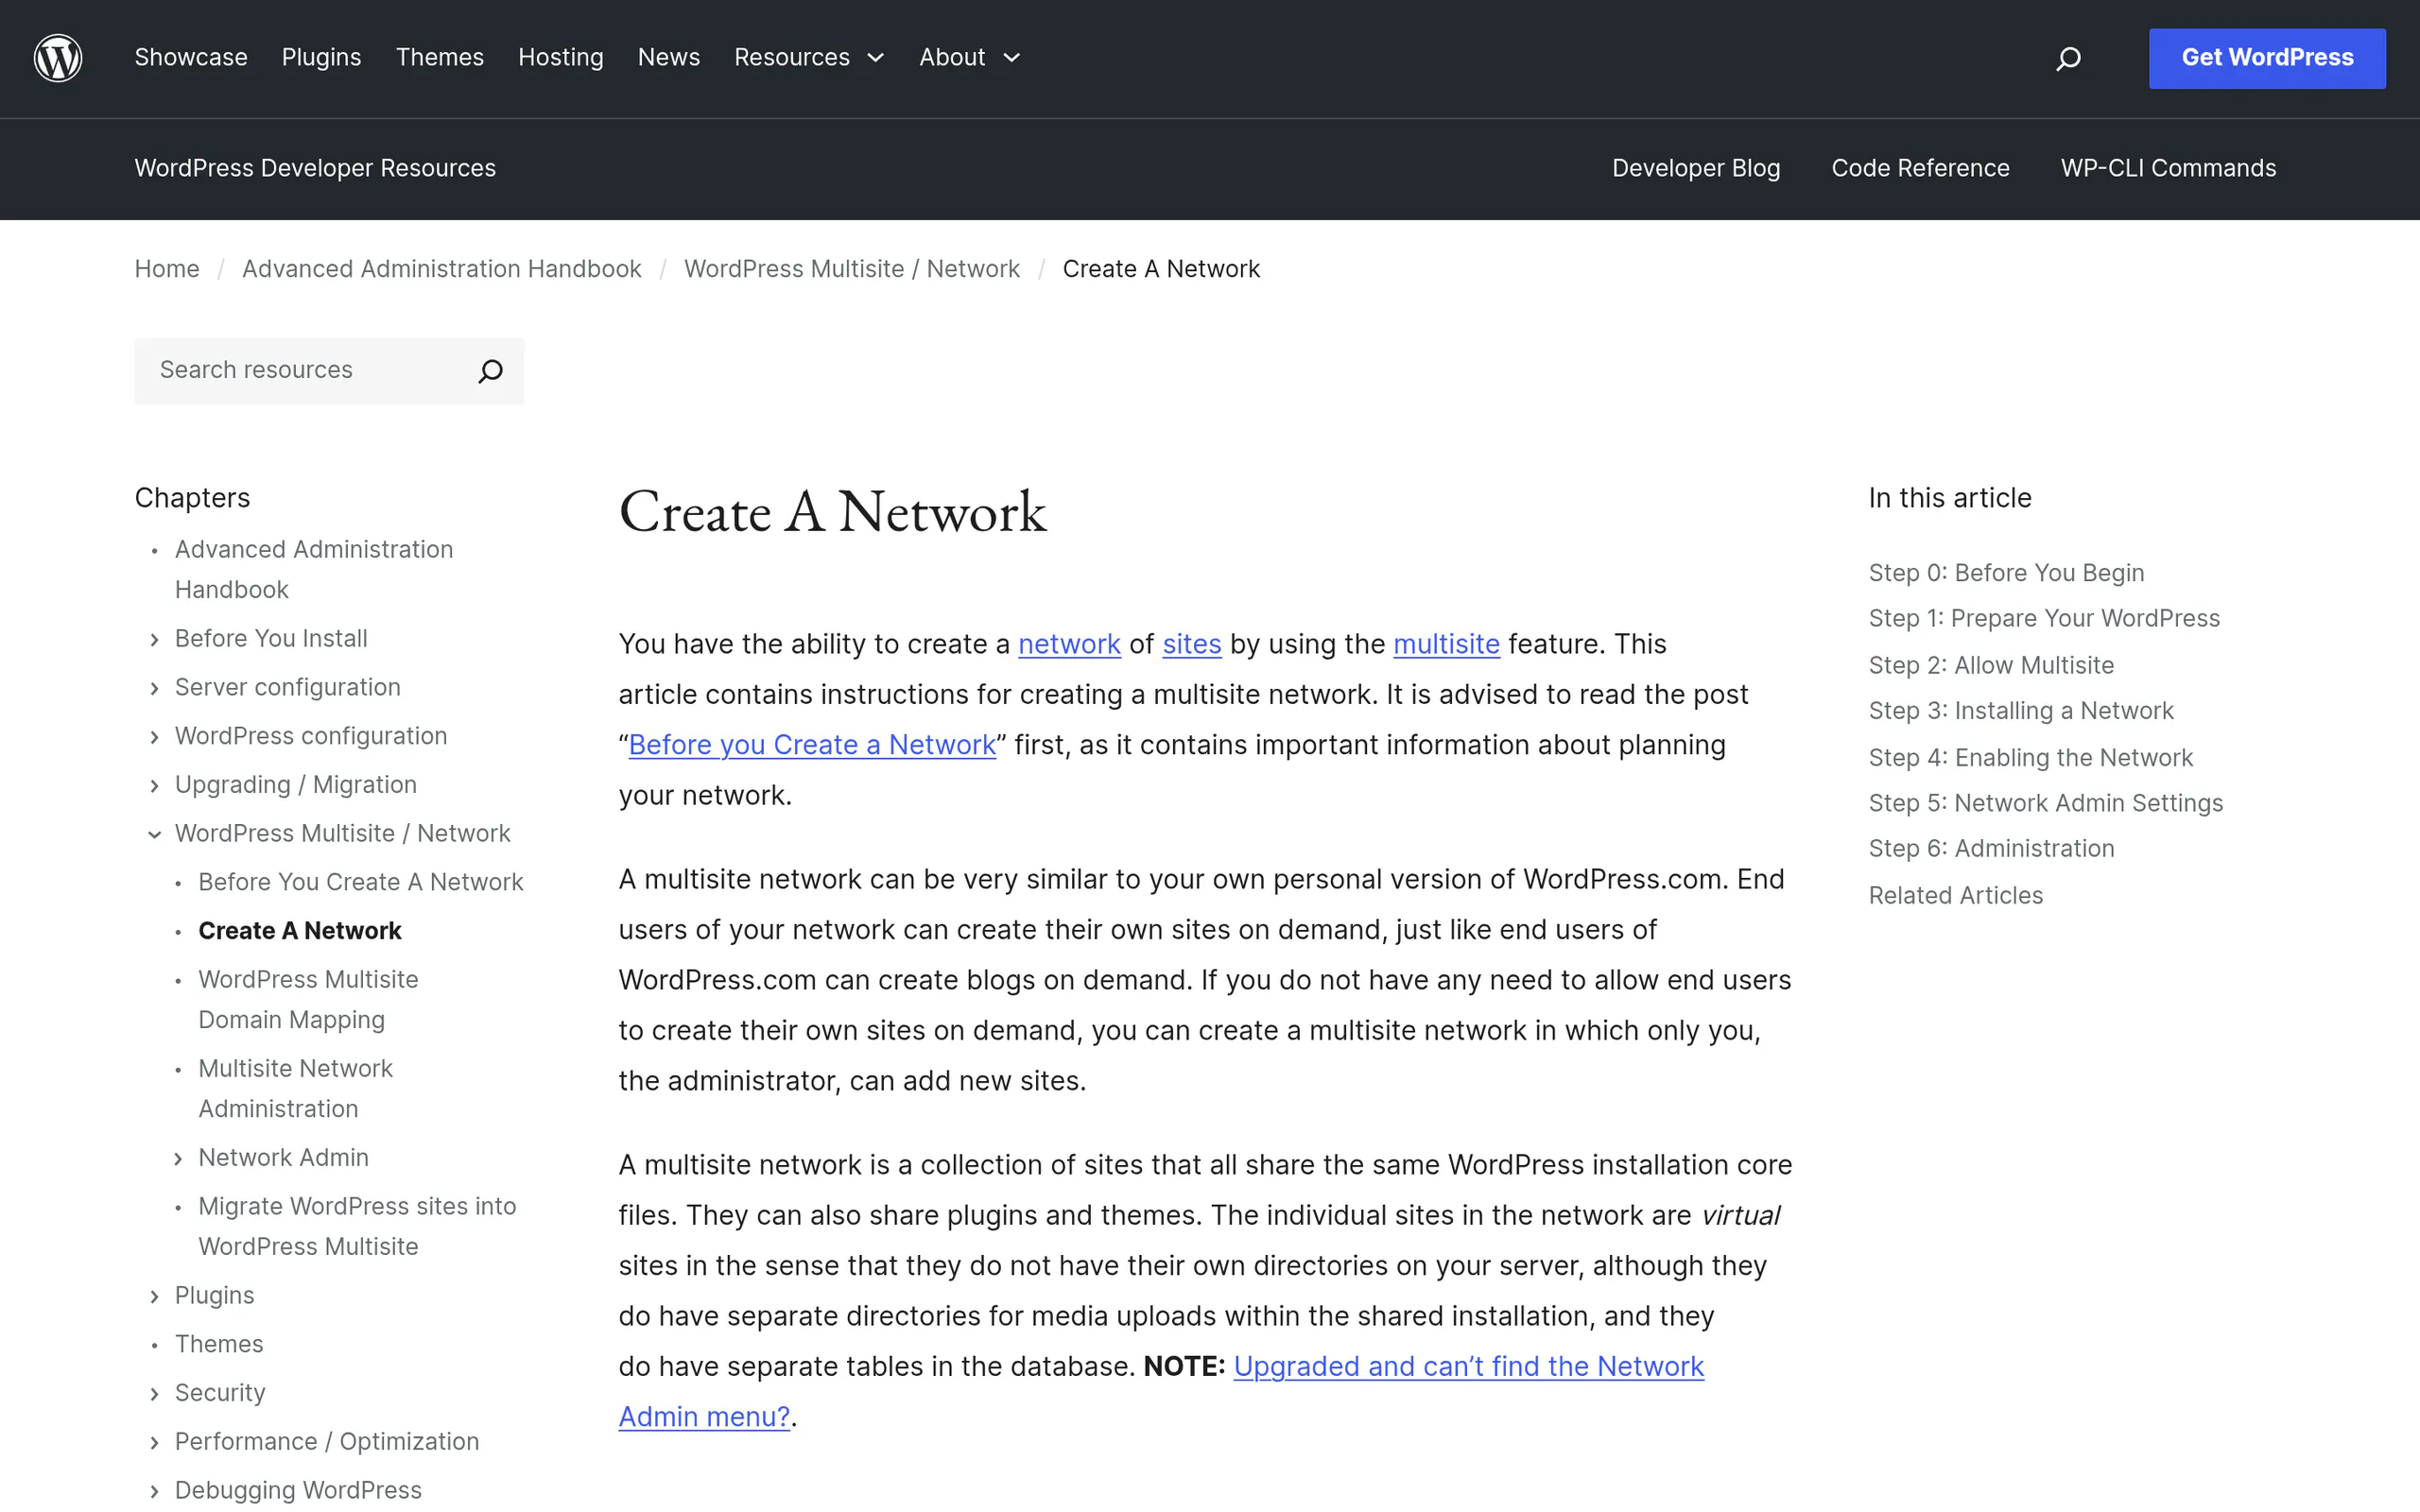Image resolution: width=2420 pixels, height=1512 pixels.
Task: Open the 'network' link in the article
Action: pyautogui.click(x=1069, y=644)
